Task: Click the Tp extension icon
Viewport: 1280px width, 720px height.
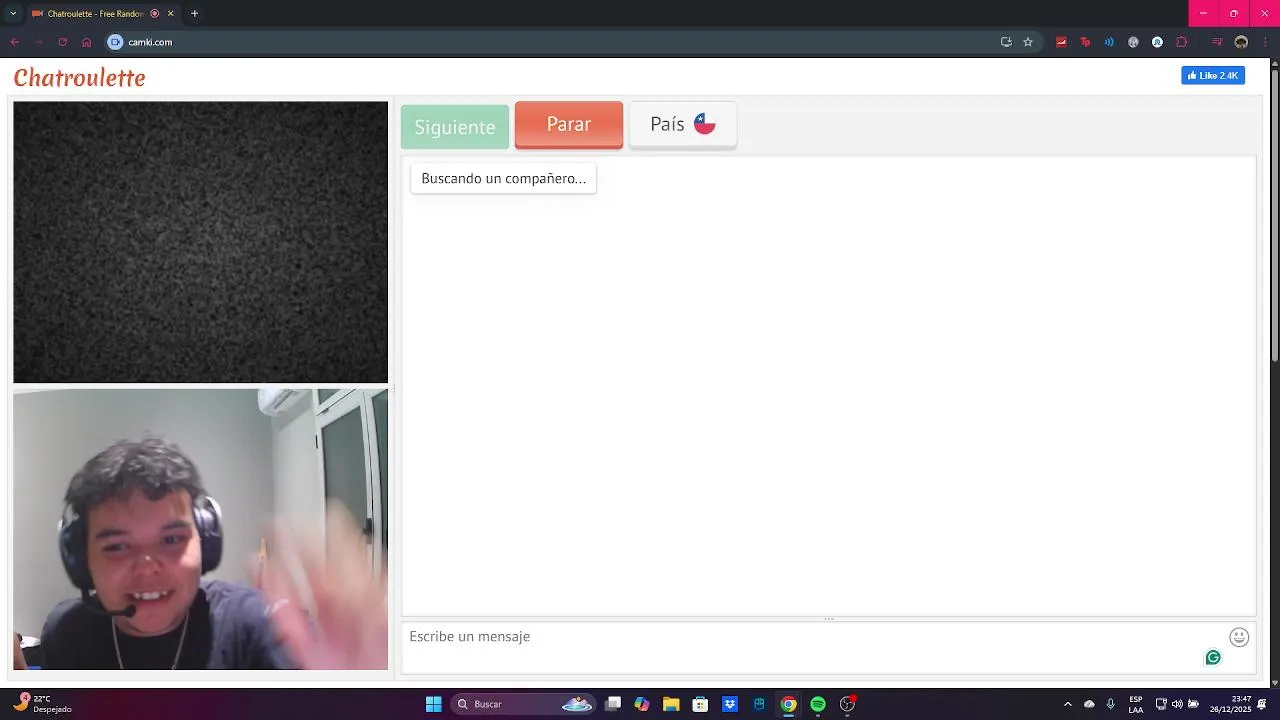Action: (1085, 42)
